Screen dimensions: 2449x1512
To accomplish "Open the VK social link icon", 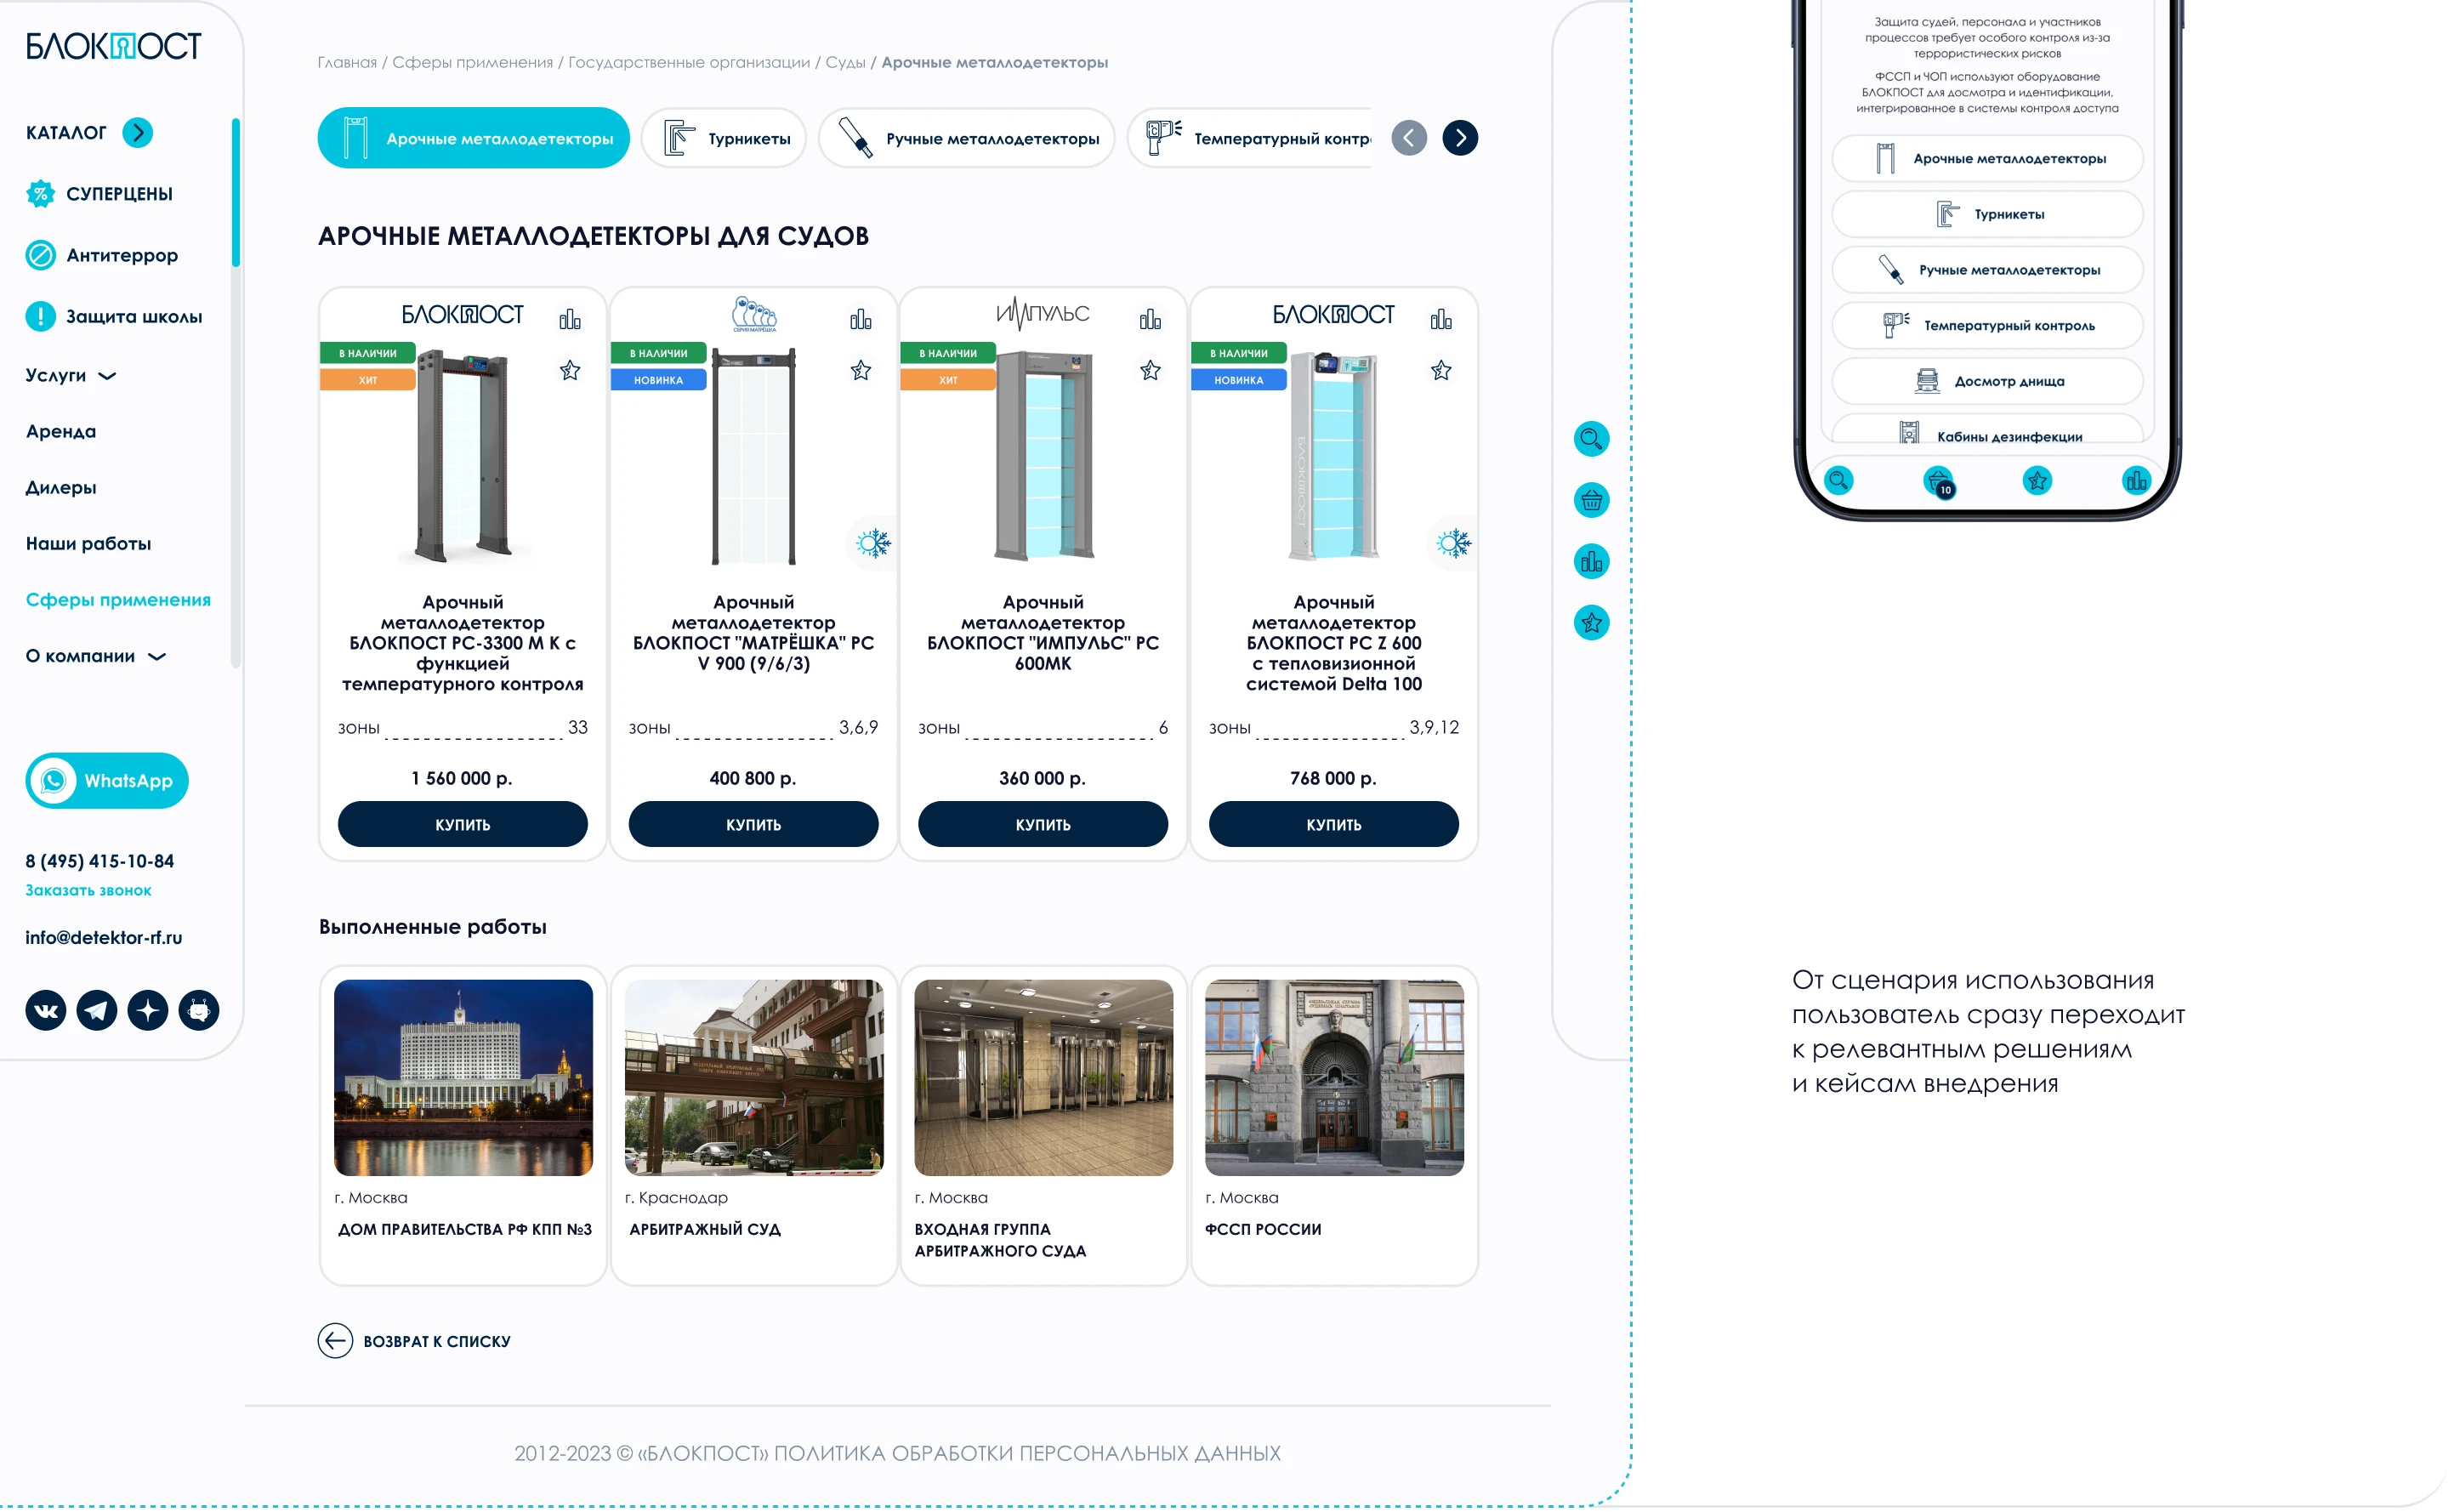I will point(46,1010).
